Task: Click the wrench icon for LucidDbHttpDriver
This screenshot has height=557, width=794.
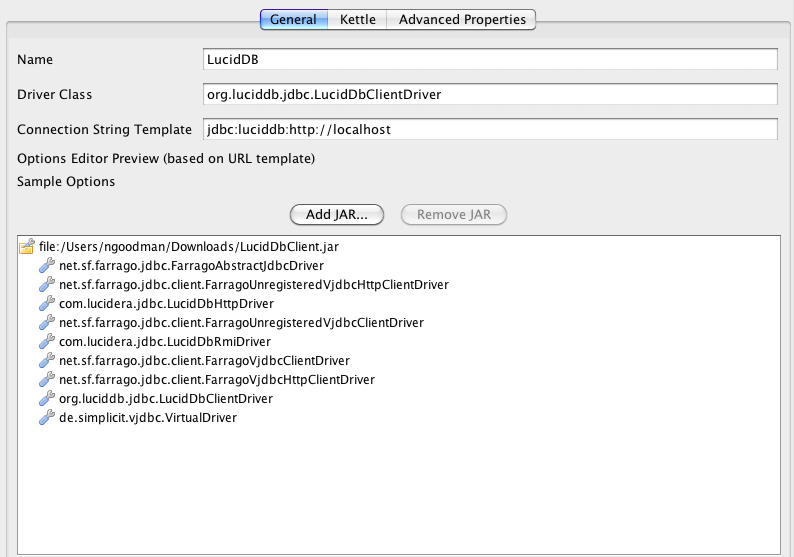Action: tap(47, 303)
